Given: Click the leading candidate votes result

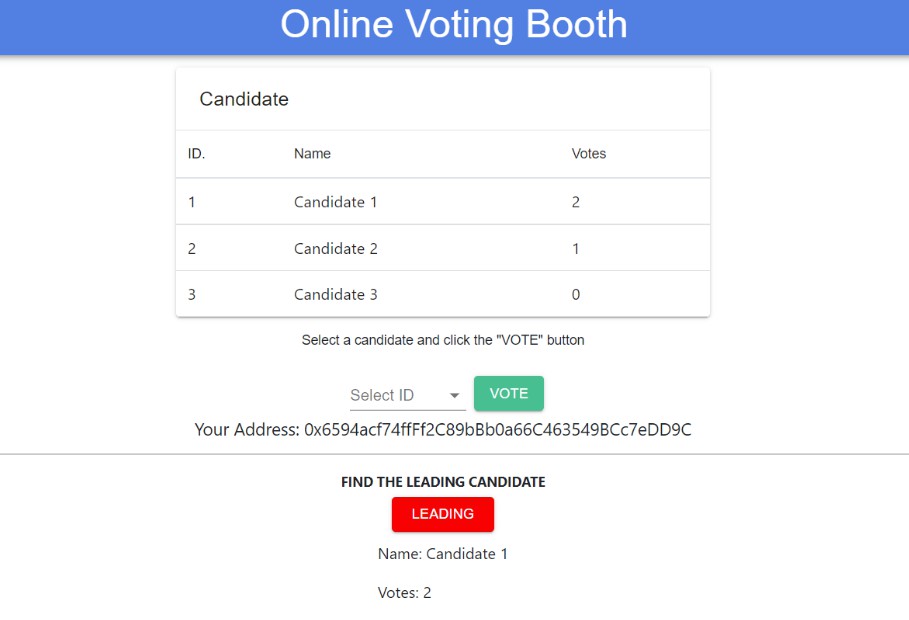Looking at the screenshot, I should pyautogui.click(x=405, y=592).
